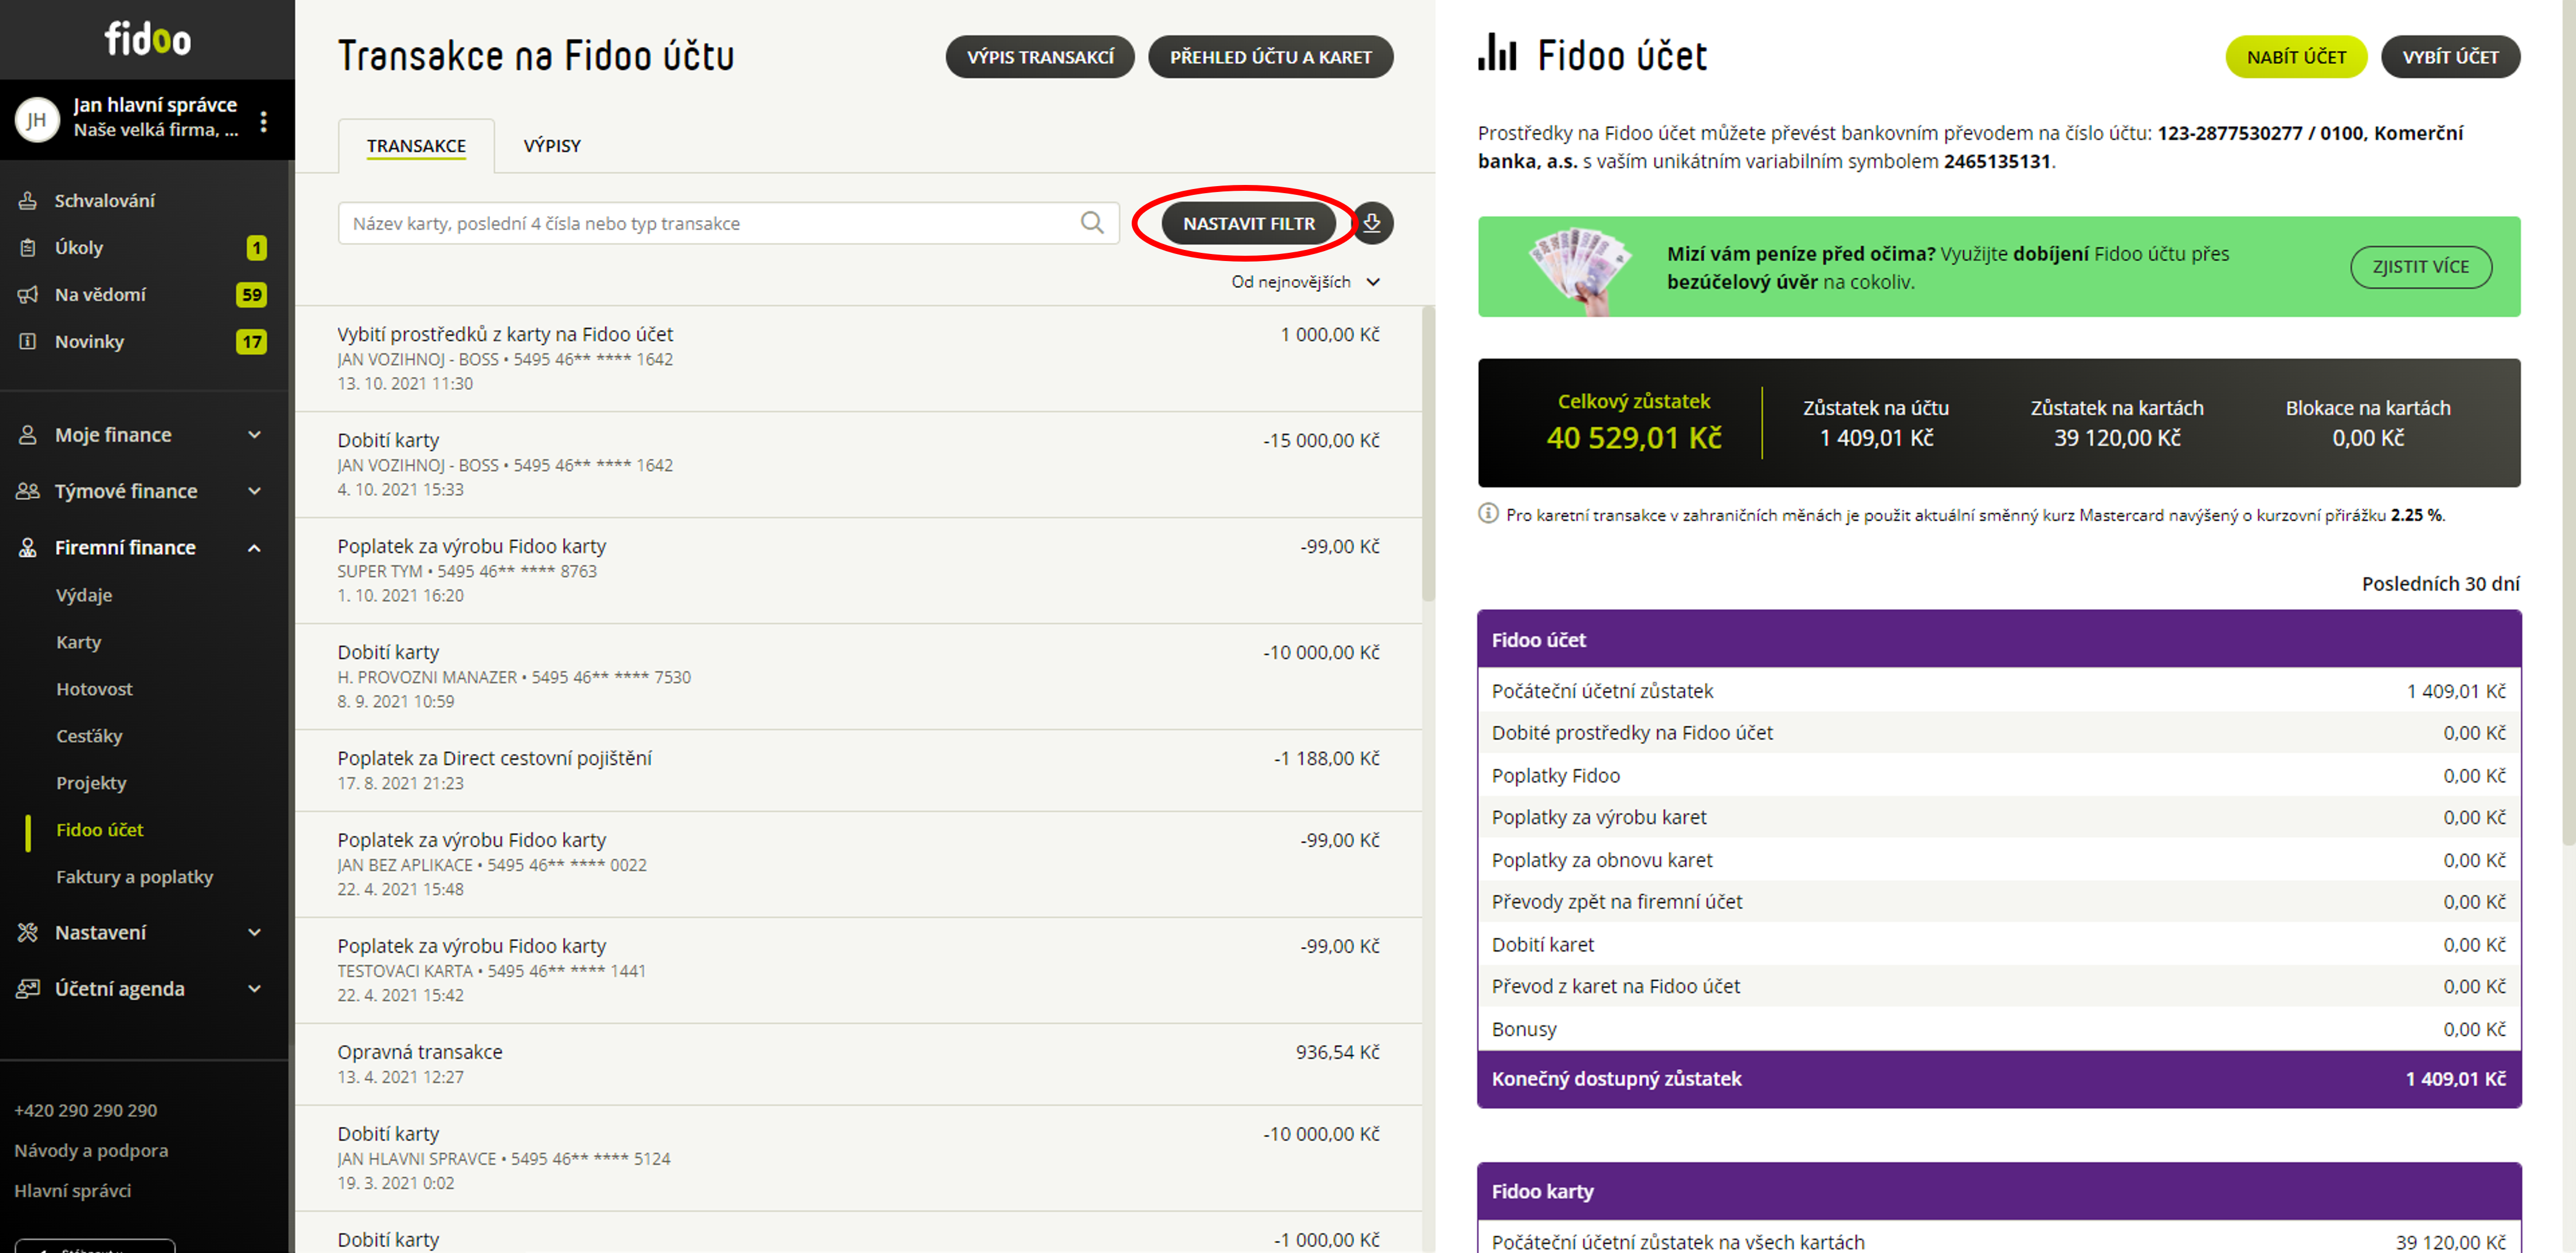Viewport: 2576px width, 1253px height.
Task: Open the Návody a podpora link
Action: tap(91, 1150)
